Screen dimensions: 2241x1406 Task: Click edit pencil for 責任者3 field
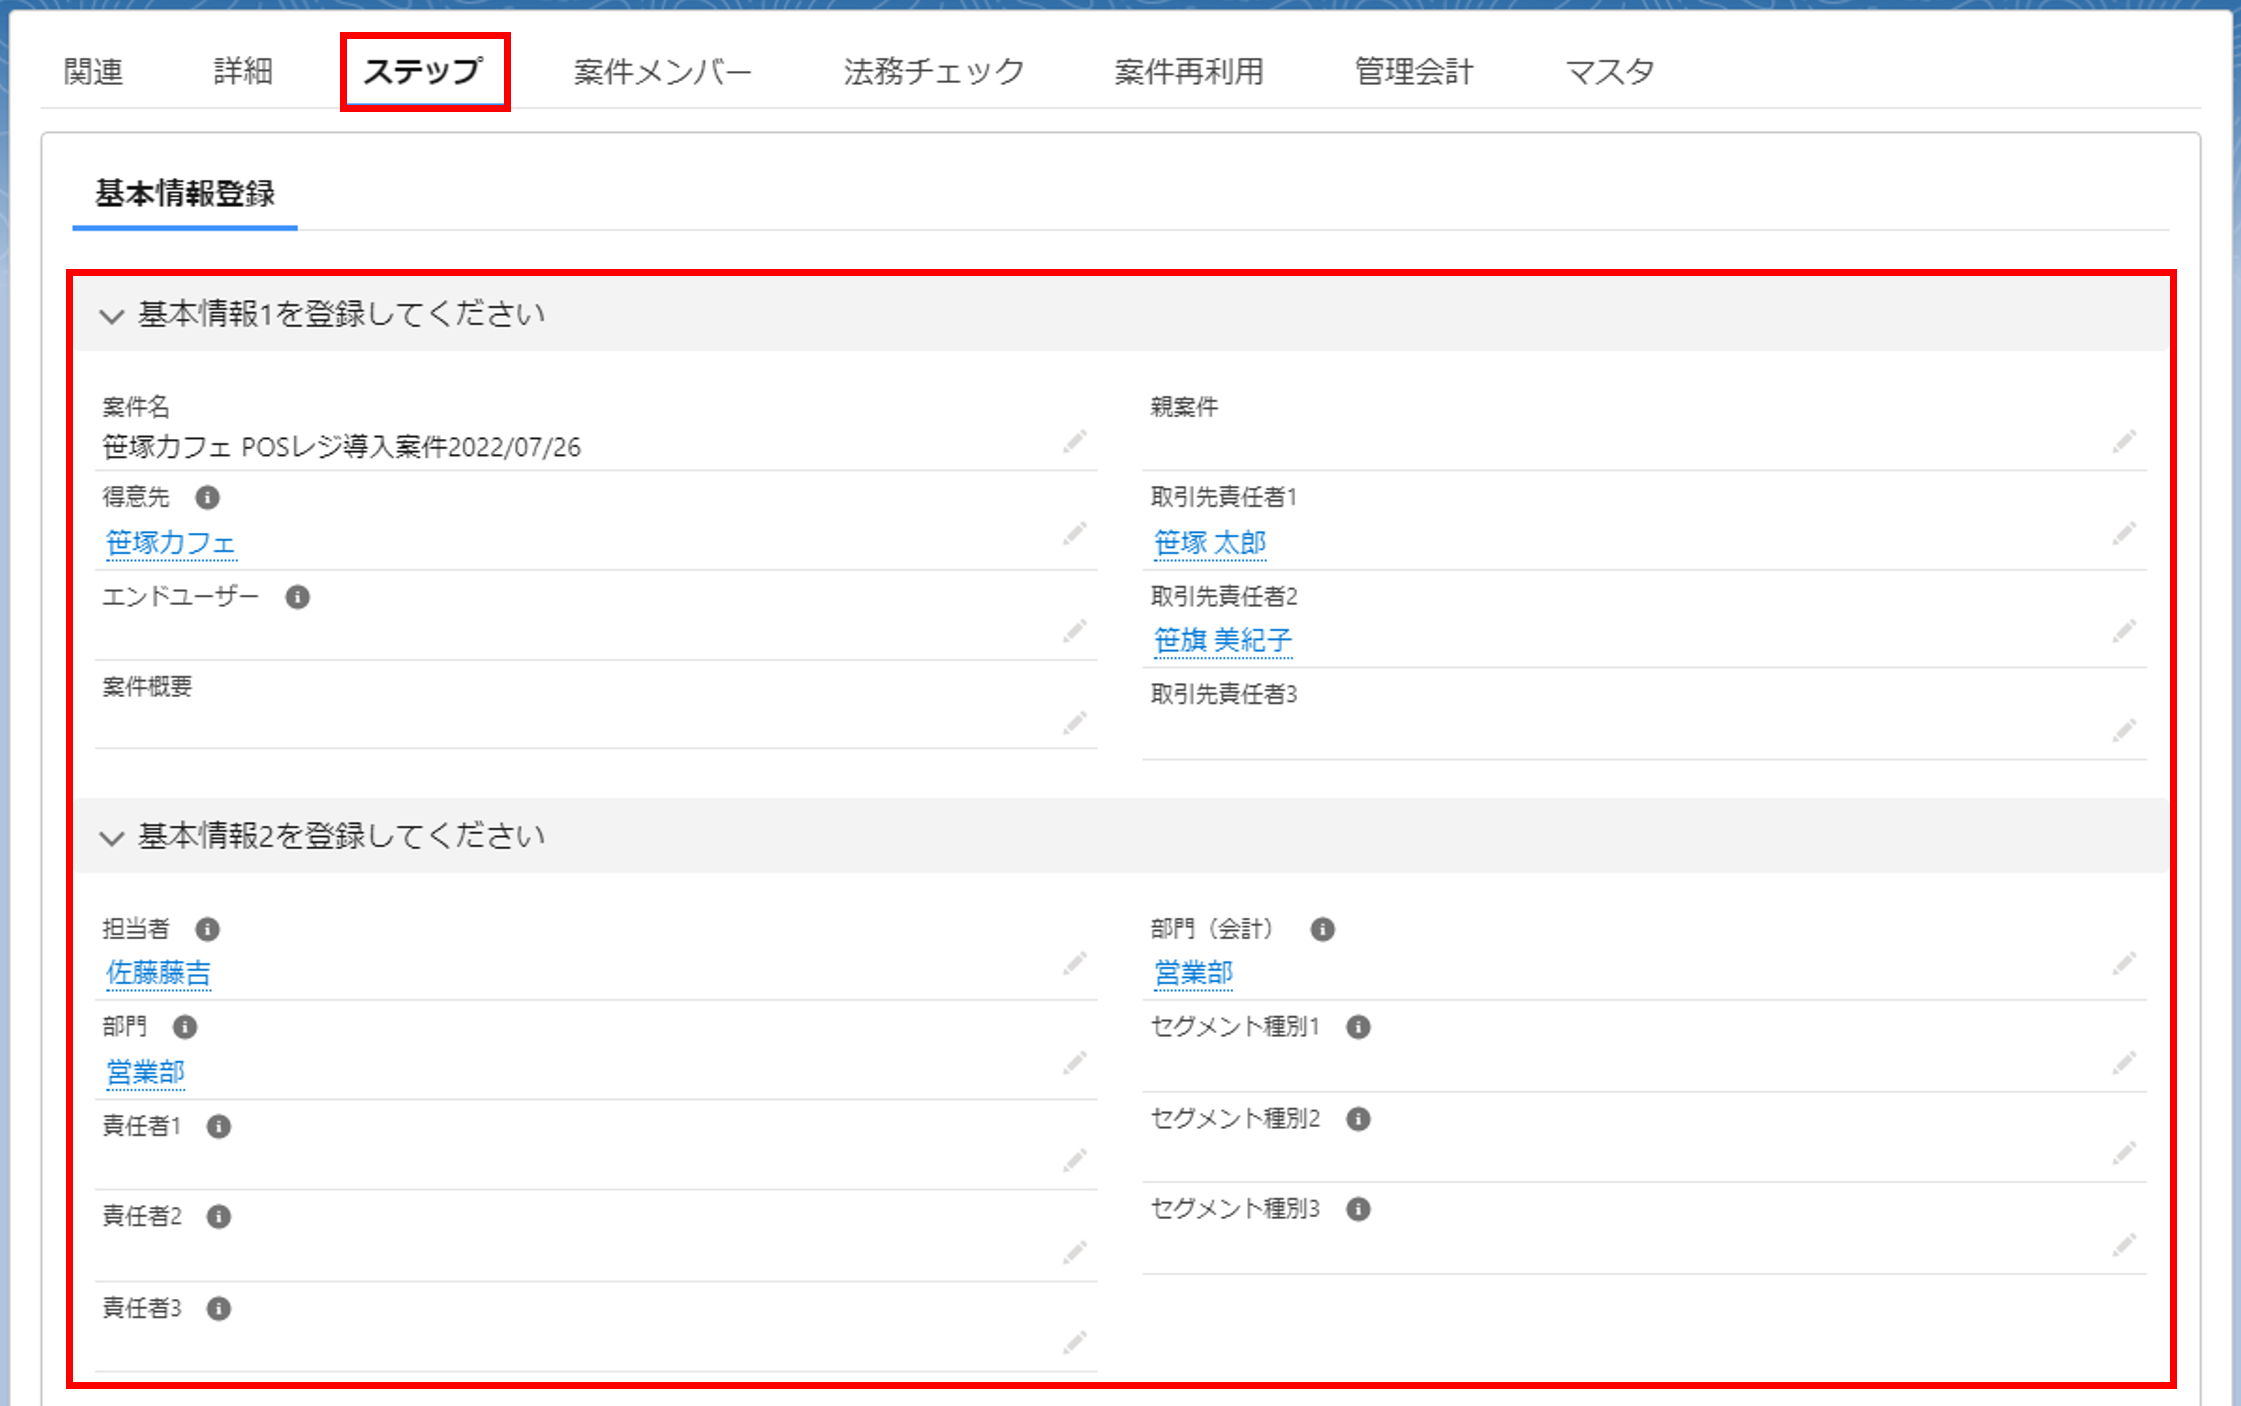click(1075, 1342)
